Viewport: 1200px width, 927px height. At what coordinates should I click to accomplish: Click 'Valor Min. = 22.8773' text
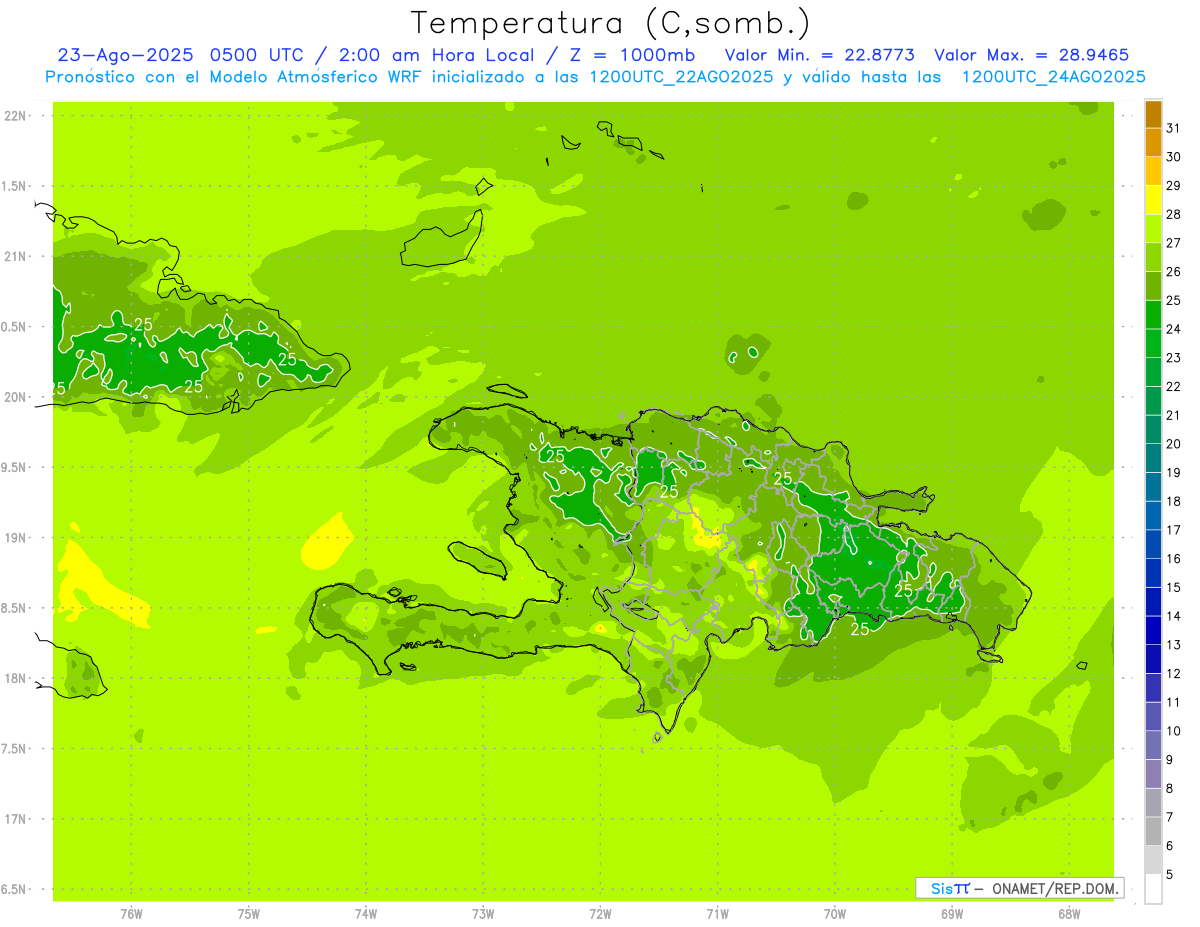coord(819,55)
